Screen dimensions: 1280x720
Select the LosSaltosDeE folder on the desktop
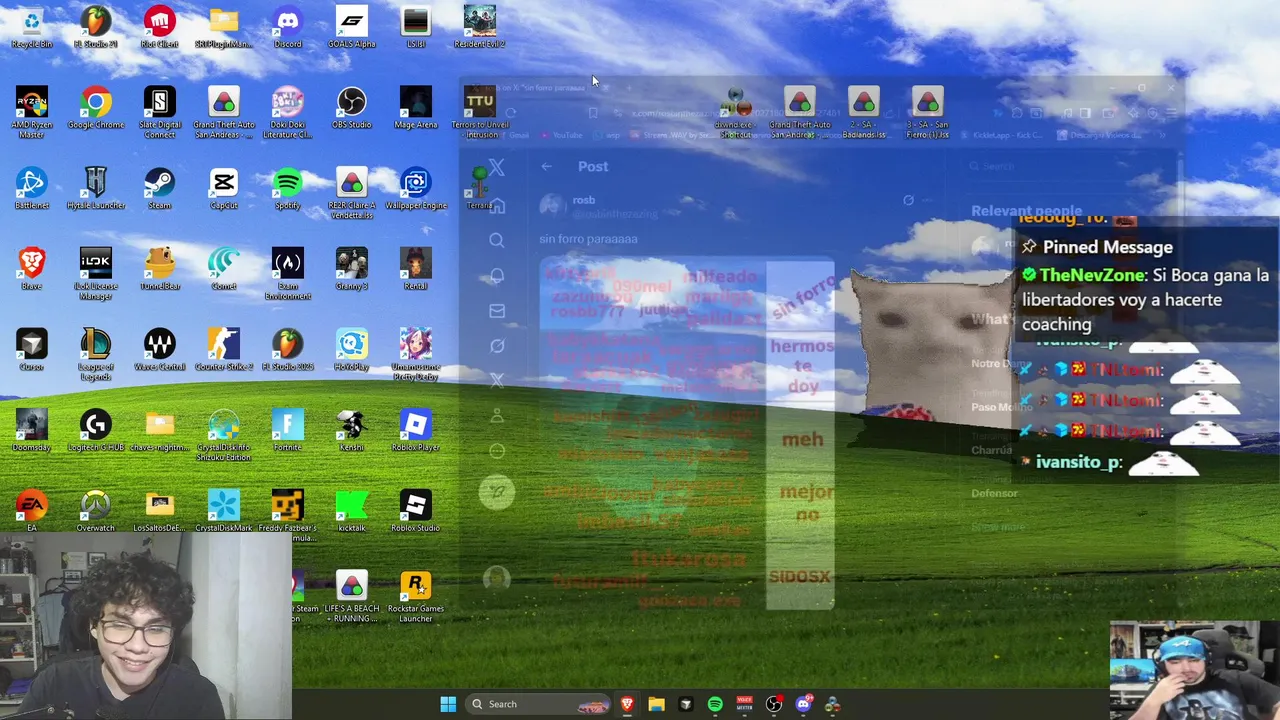point(160,512)
